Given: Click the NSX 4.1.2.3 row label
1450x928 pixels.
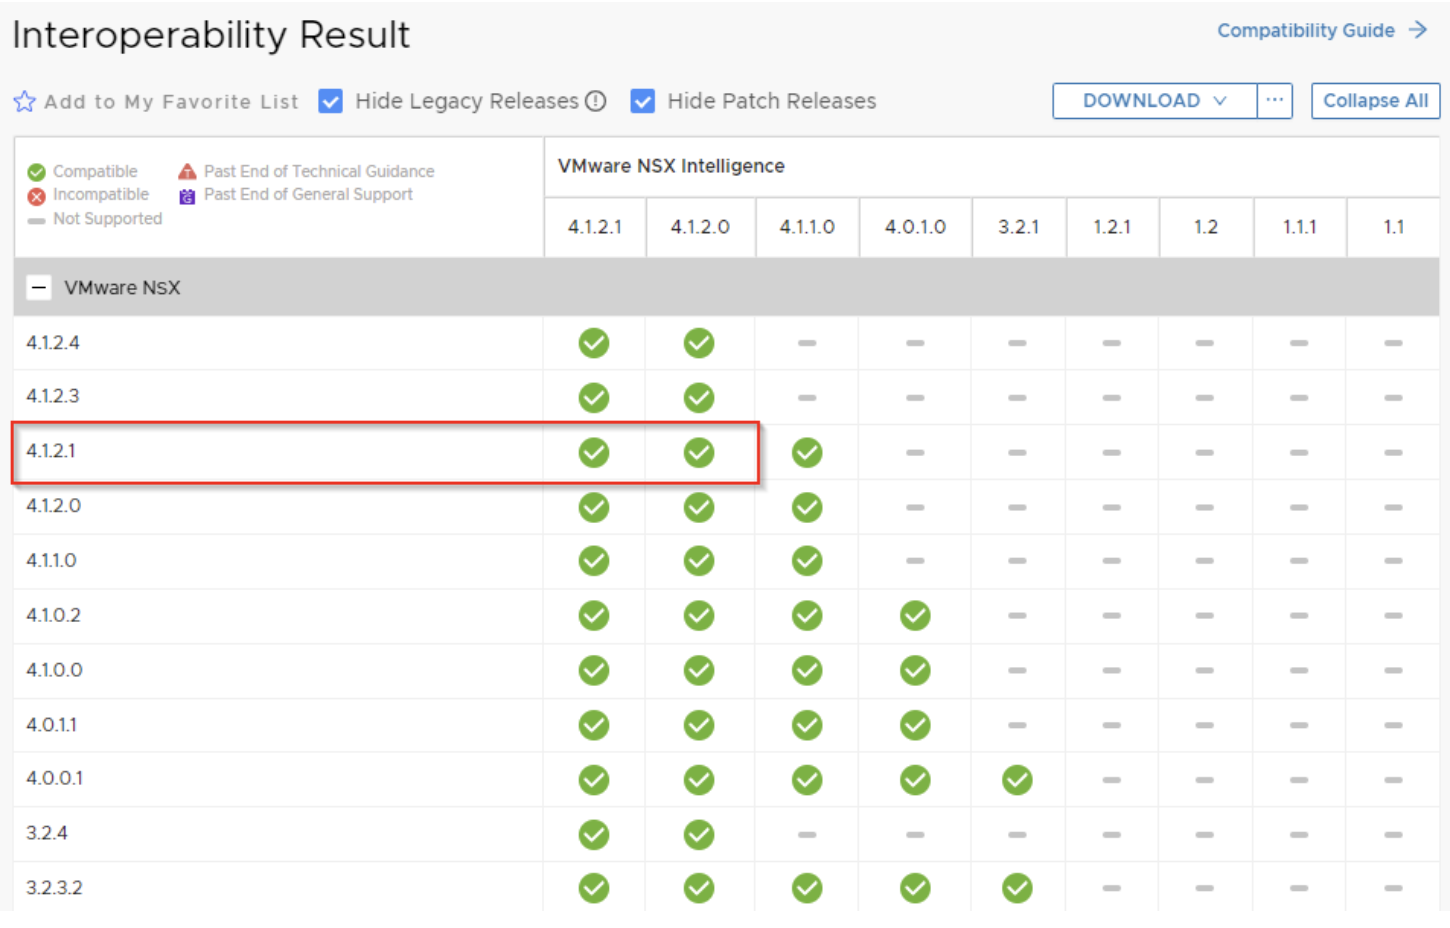Looking at the screenshot, I should tap(53, 396).
